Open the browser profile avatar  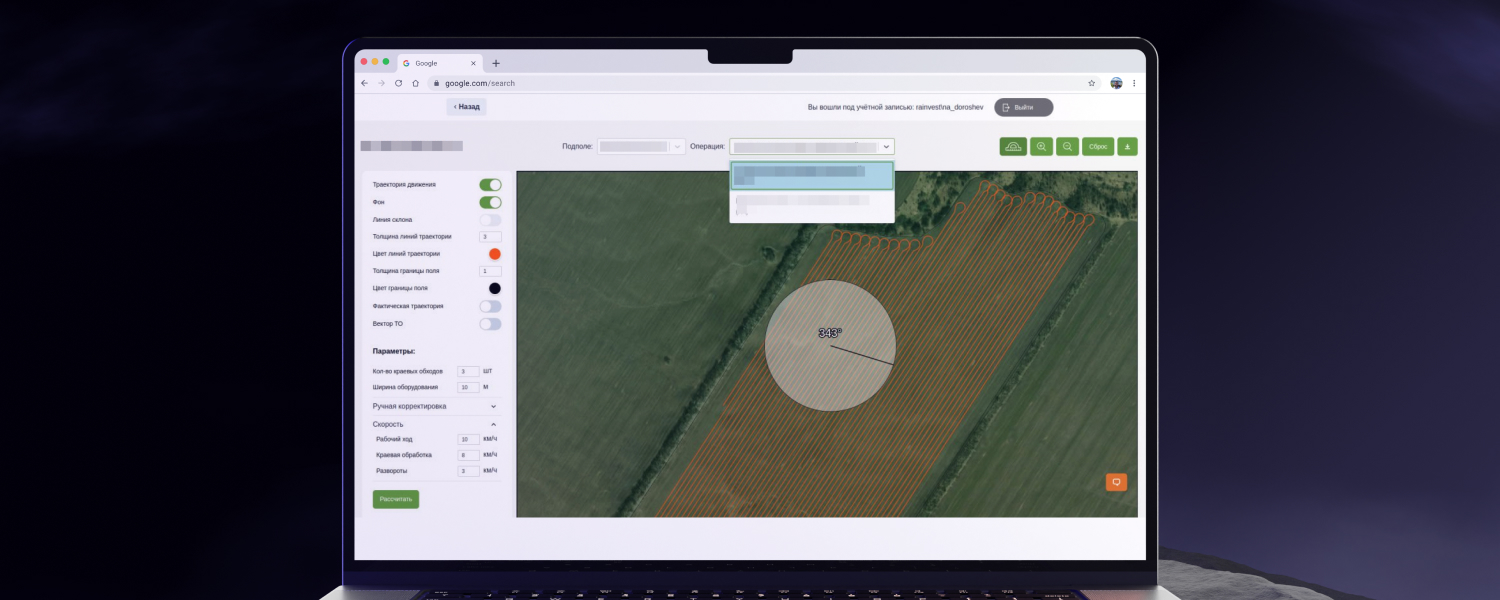1116,83
